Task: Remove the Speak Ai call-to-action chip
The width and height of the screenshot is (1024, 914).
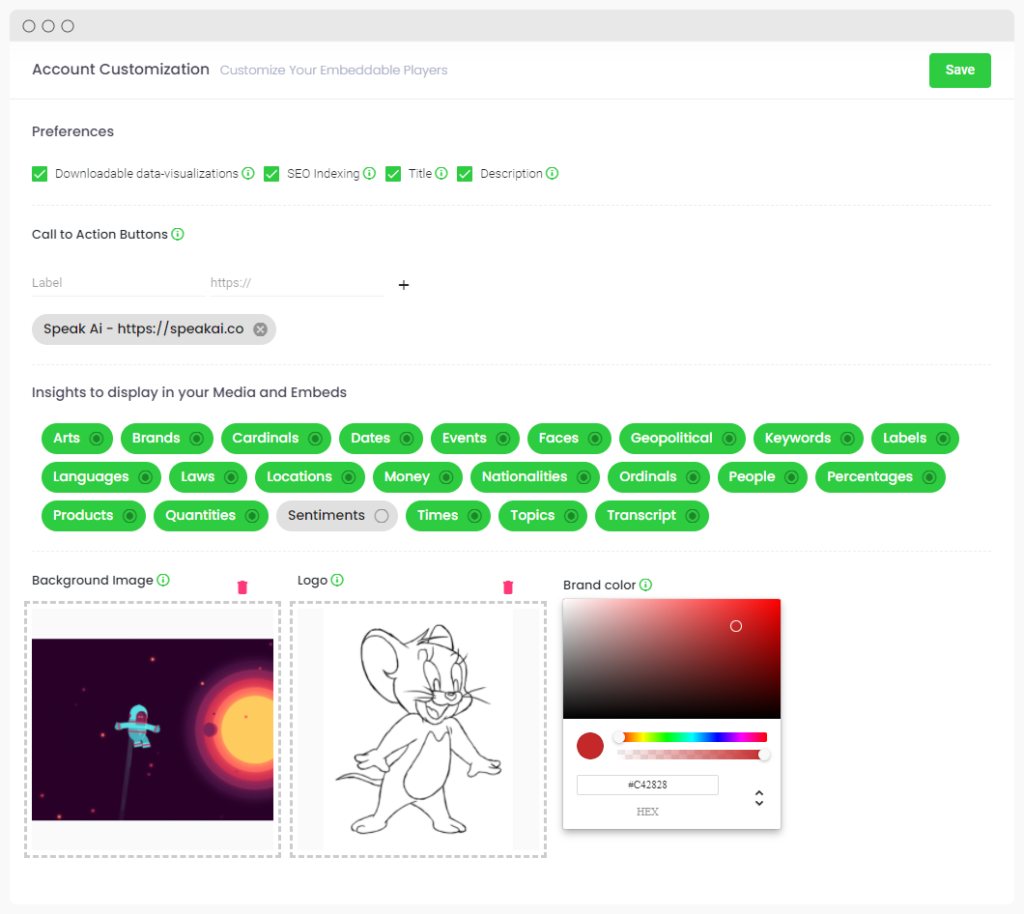Action: (260, 329)
